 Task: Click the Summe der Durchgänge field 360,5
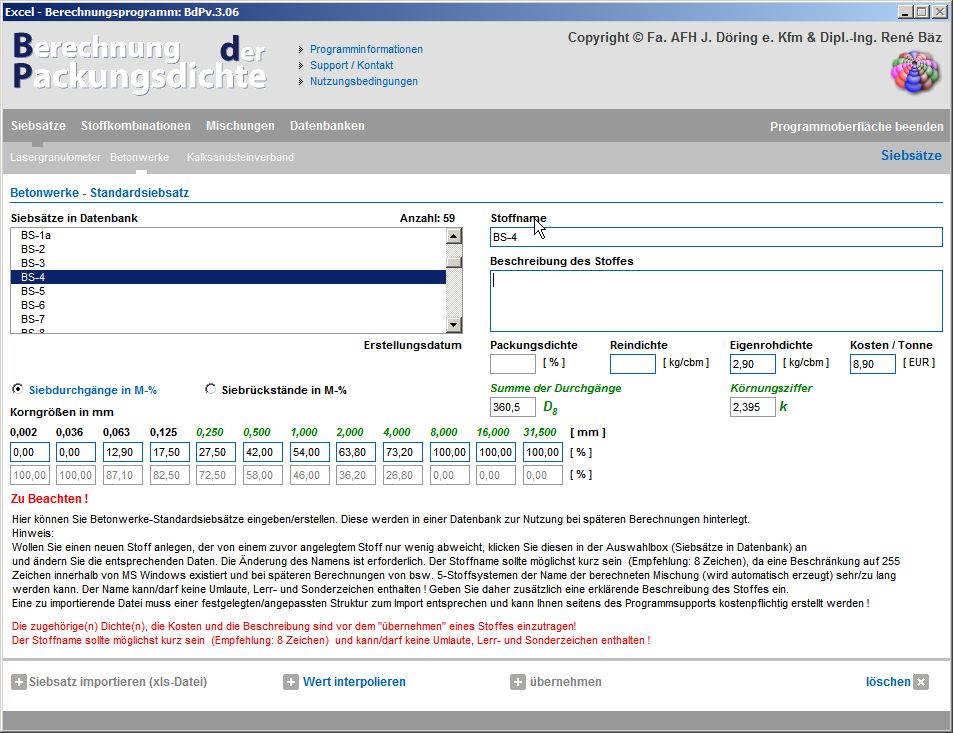[x=513, y=407]
